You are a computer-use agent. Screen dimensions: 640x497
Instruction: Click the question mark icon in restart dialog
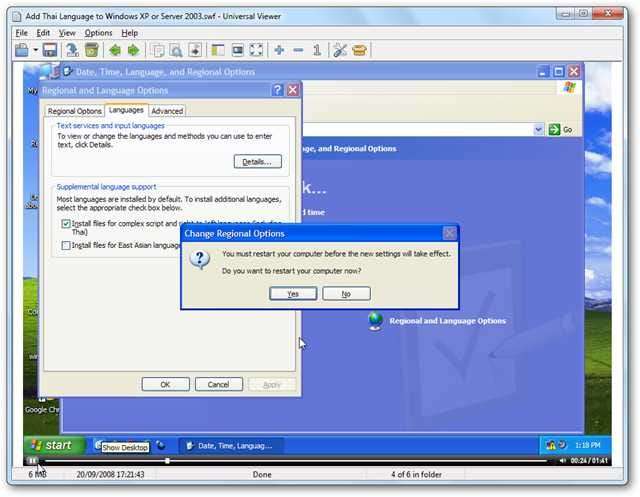click(x=200, y=260)
